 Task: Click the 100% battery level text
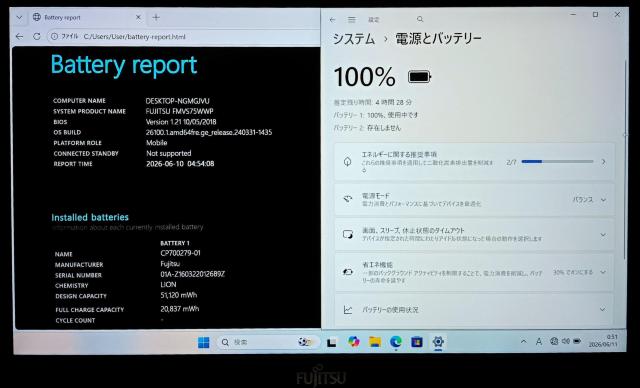tap(364, 77)
